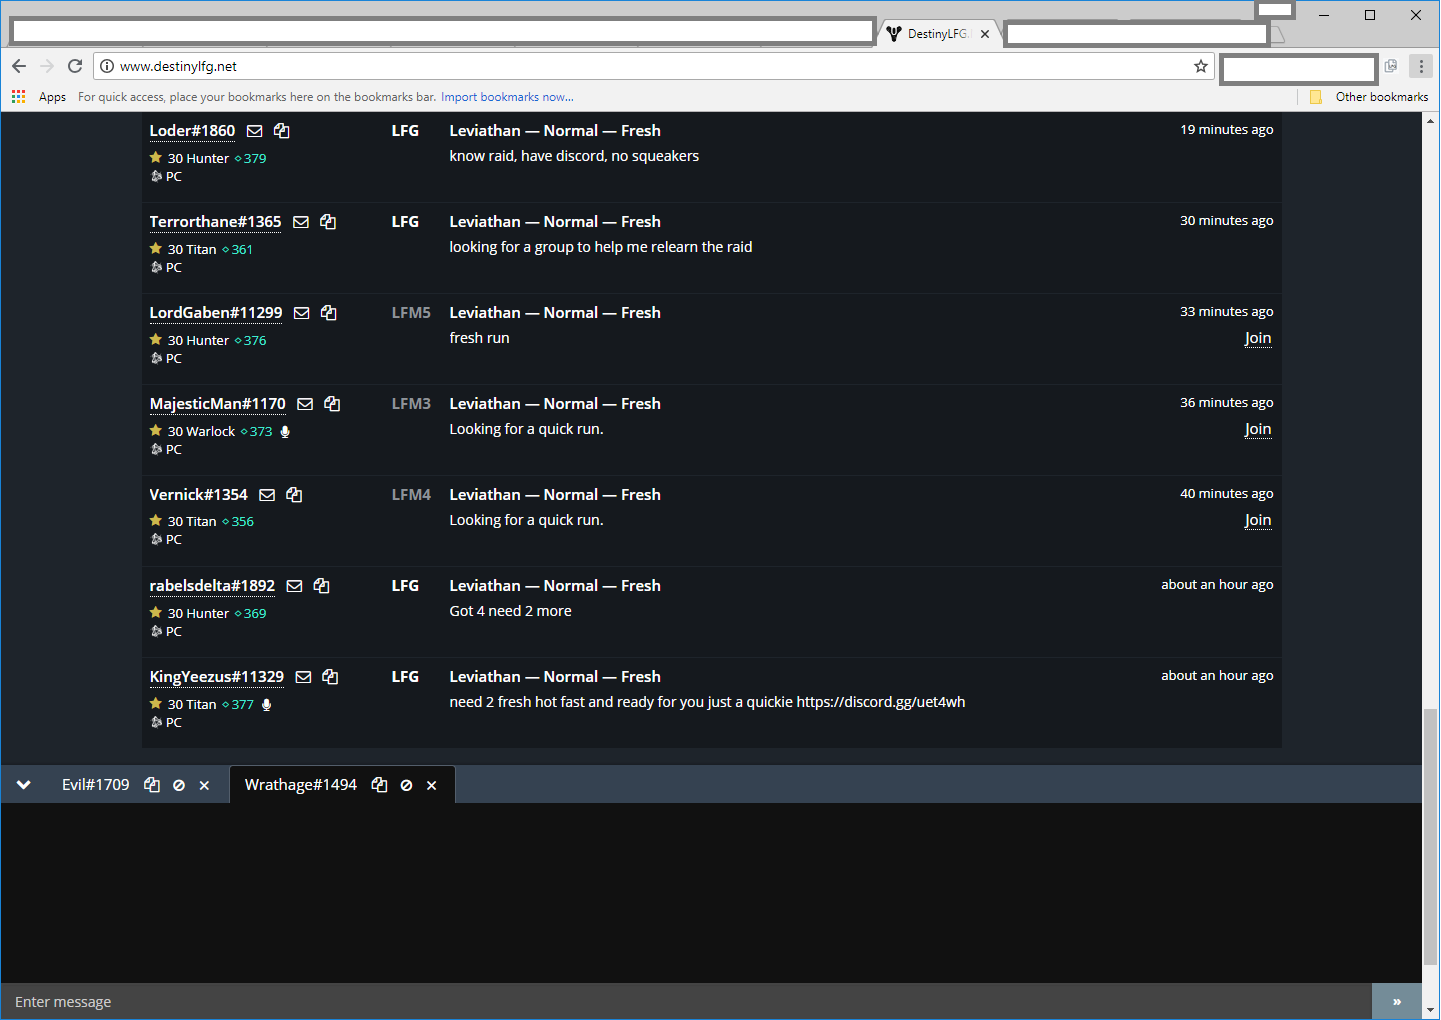Click the '19 minutes ago' timestamp

point(1227,130)
